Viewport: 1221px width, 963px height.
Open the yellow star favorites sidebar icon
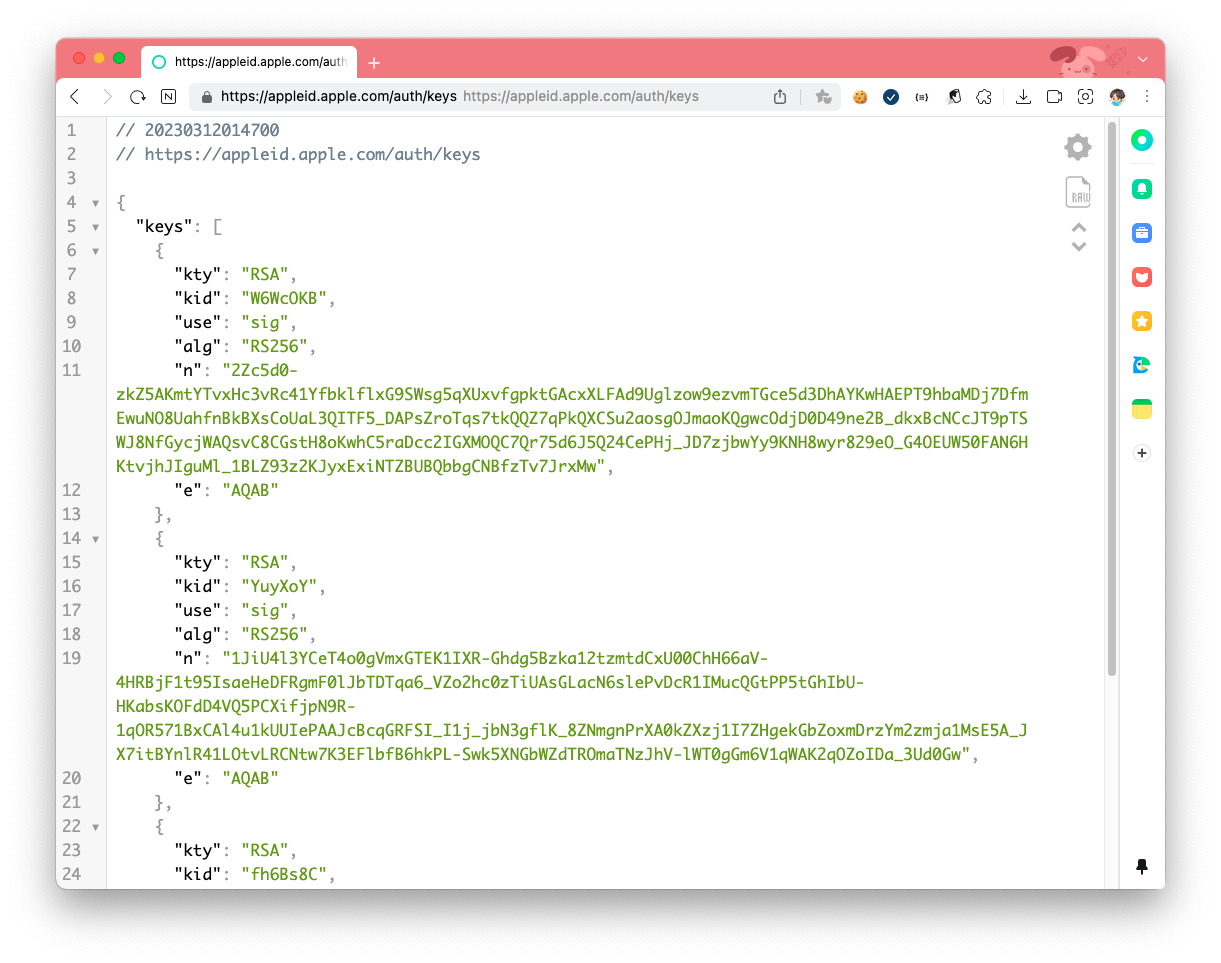(1142, 321)
